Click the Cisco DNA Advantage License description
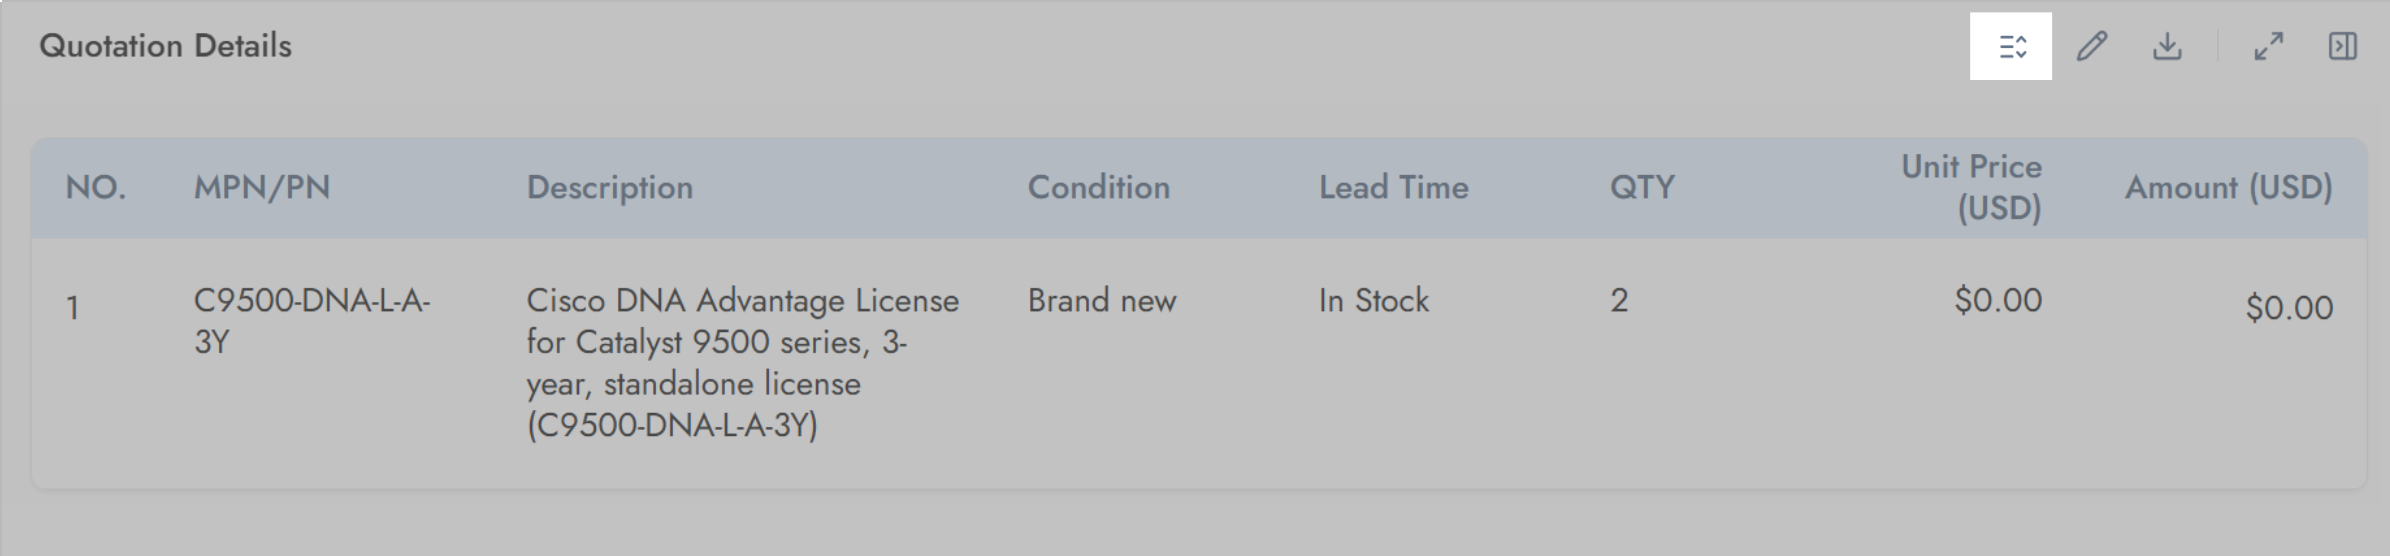The image size is (2390, 556). pyautogui.click(x=742, y=362)
